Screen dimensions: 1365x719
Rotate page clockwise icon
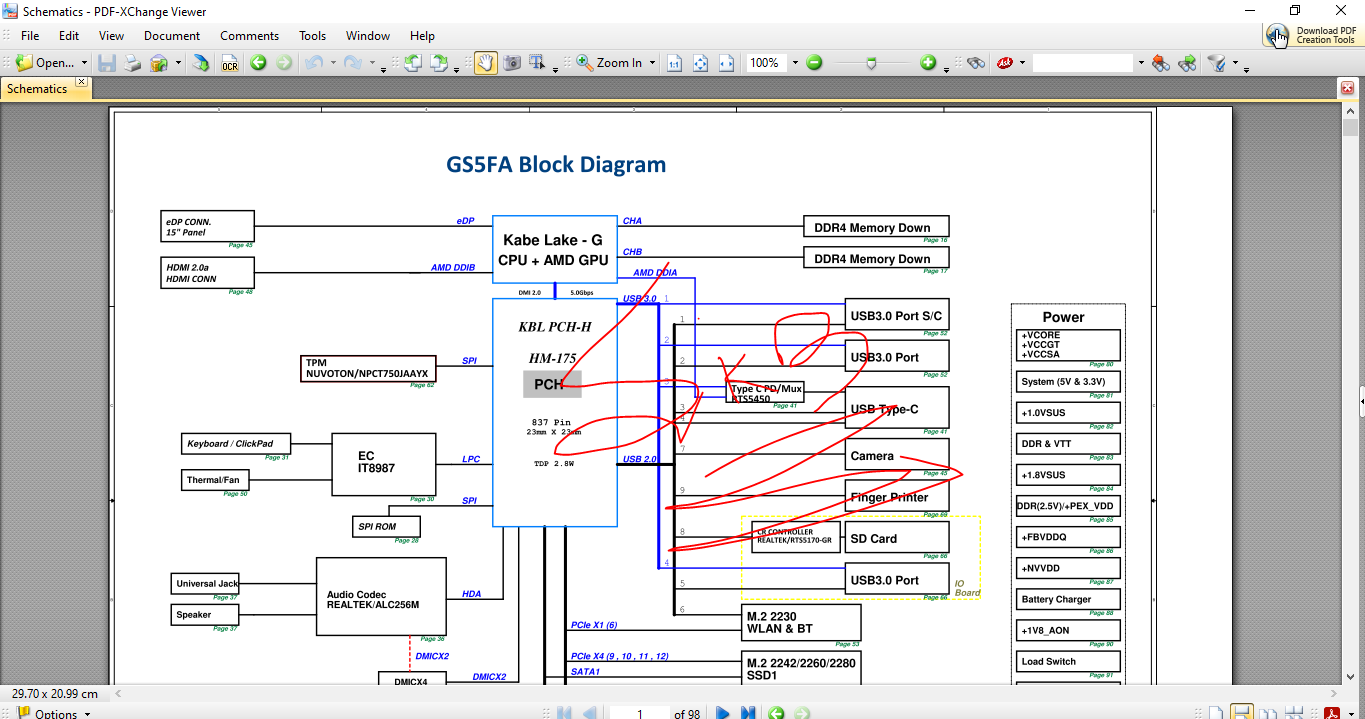(x=438, y=62)
